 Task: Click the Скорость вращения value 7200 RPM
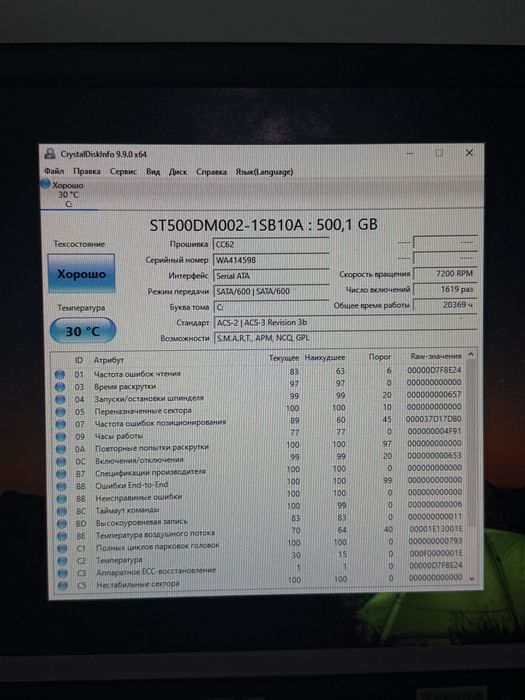point(445,273)
